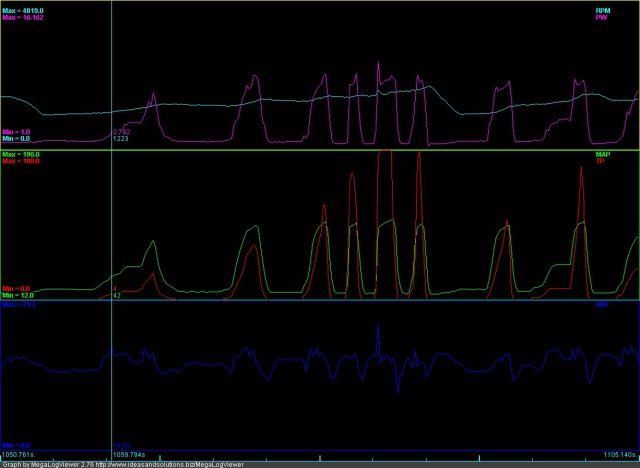640x468 pixels.
Task: Click the 2.792 PW cursor value
Action: click(x=121, y=132)
